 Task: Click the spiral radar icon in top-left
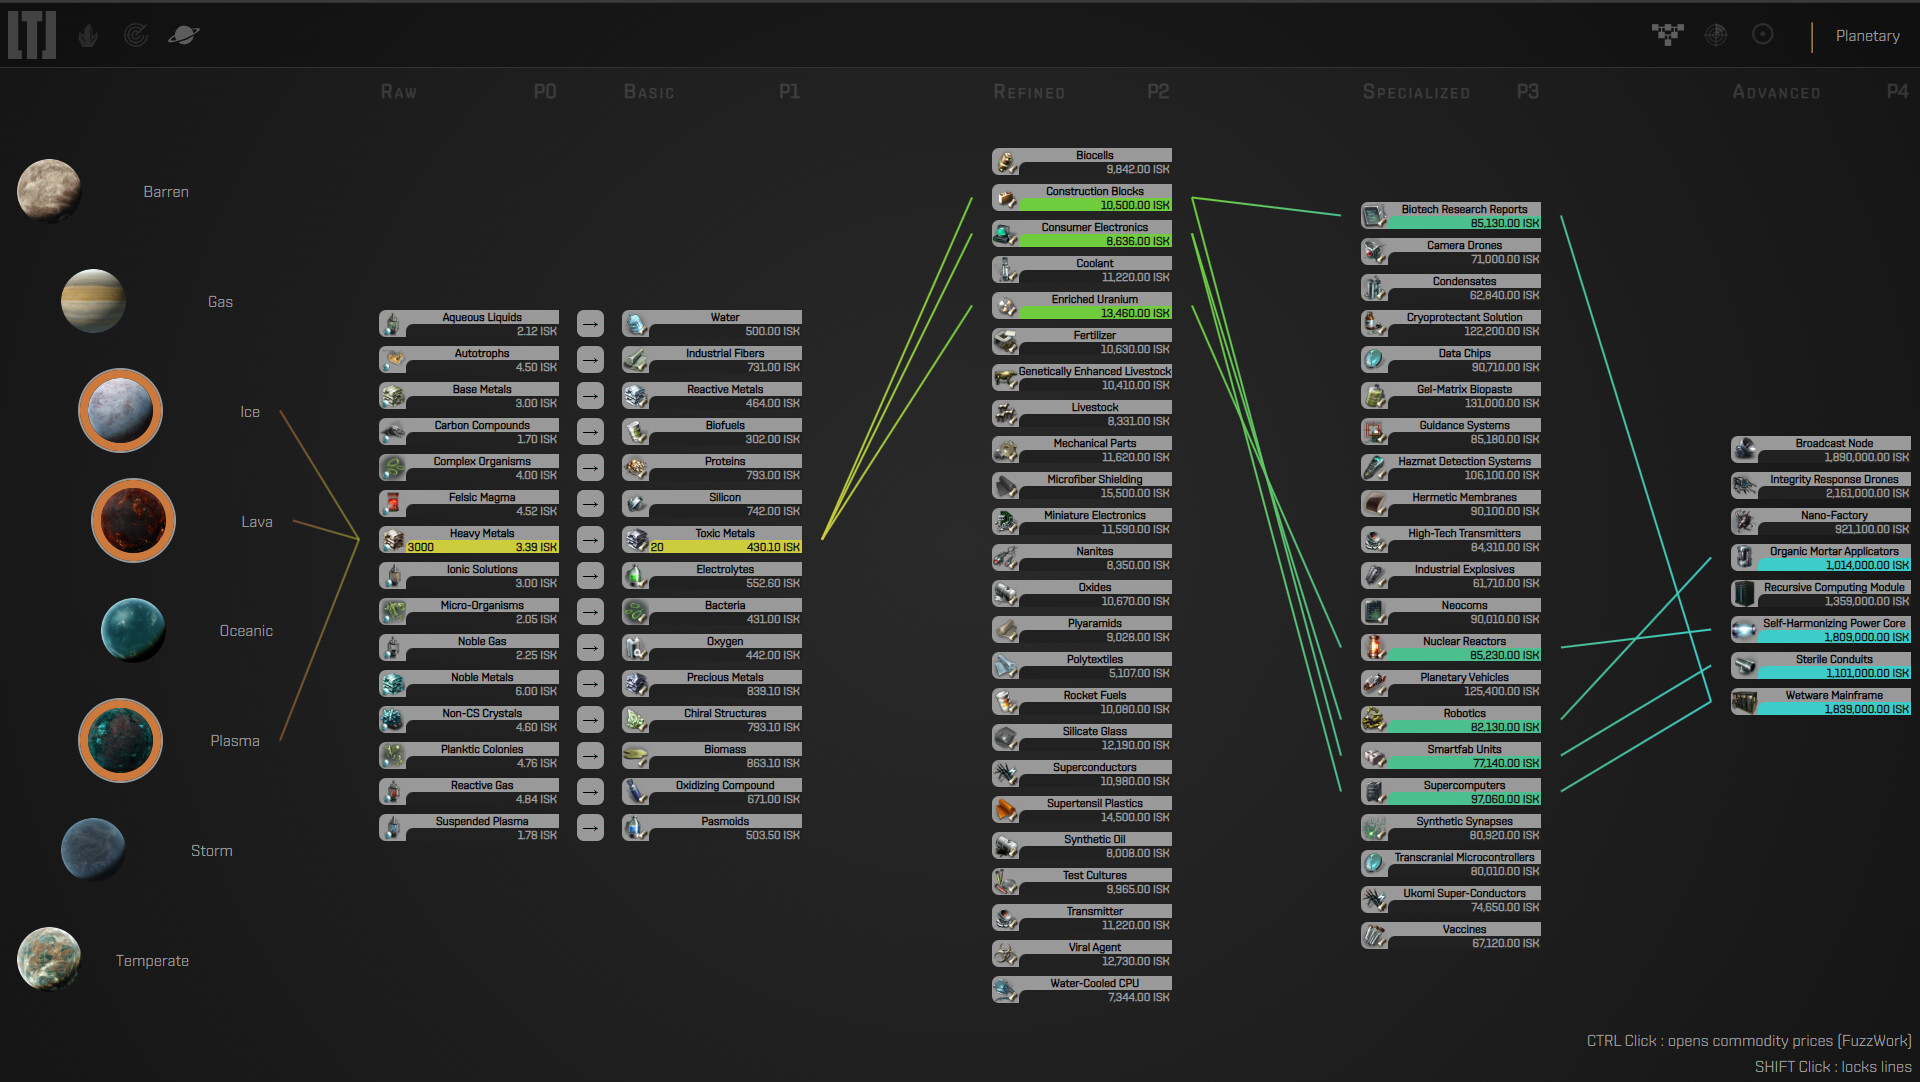click(136, 36)
